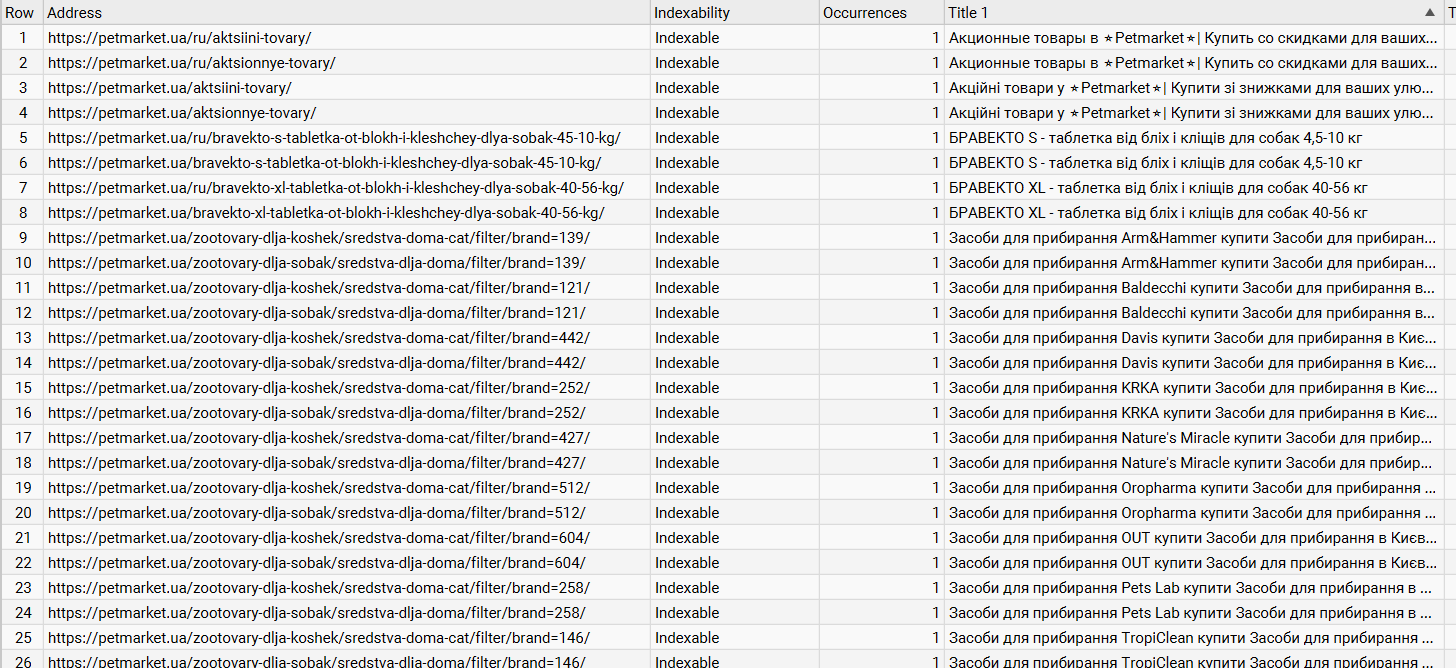Select the row 7 address with ru/bravekto-xl-tabletka
This screenshot has width=1456, height=668.
tap(335, 188)
